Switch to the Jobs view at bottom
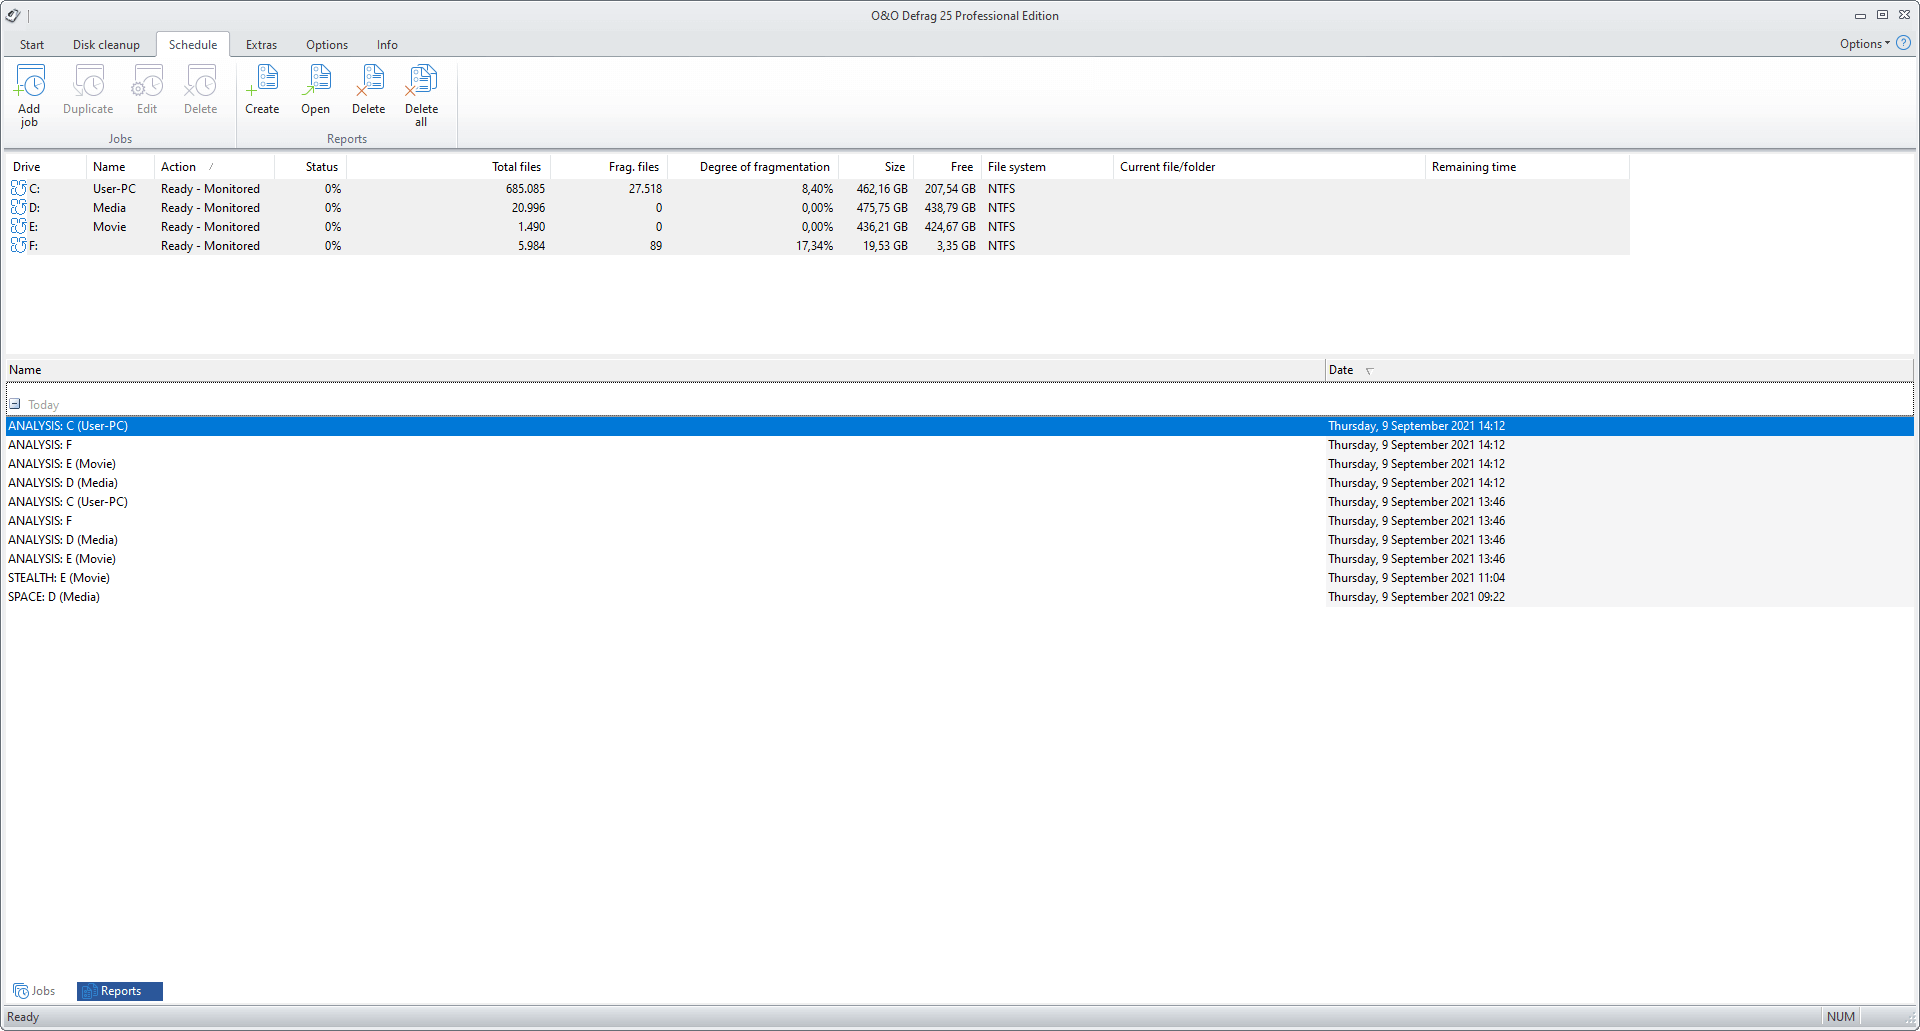This screenshot has width=1920, height=1031. 35,991
